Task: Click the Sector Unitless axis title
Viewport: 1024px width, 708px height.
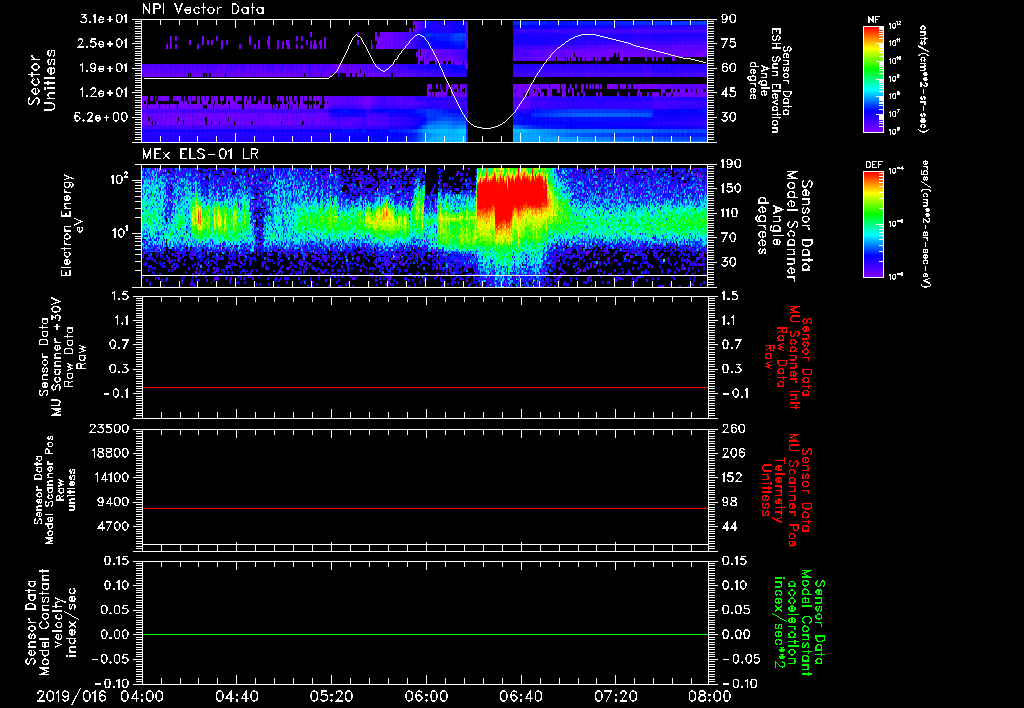Action: [x=41, y=80]
